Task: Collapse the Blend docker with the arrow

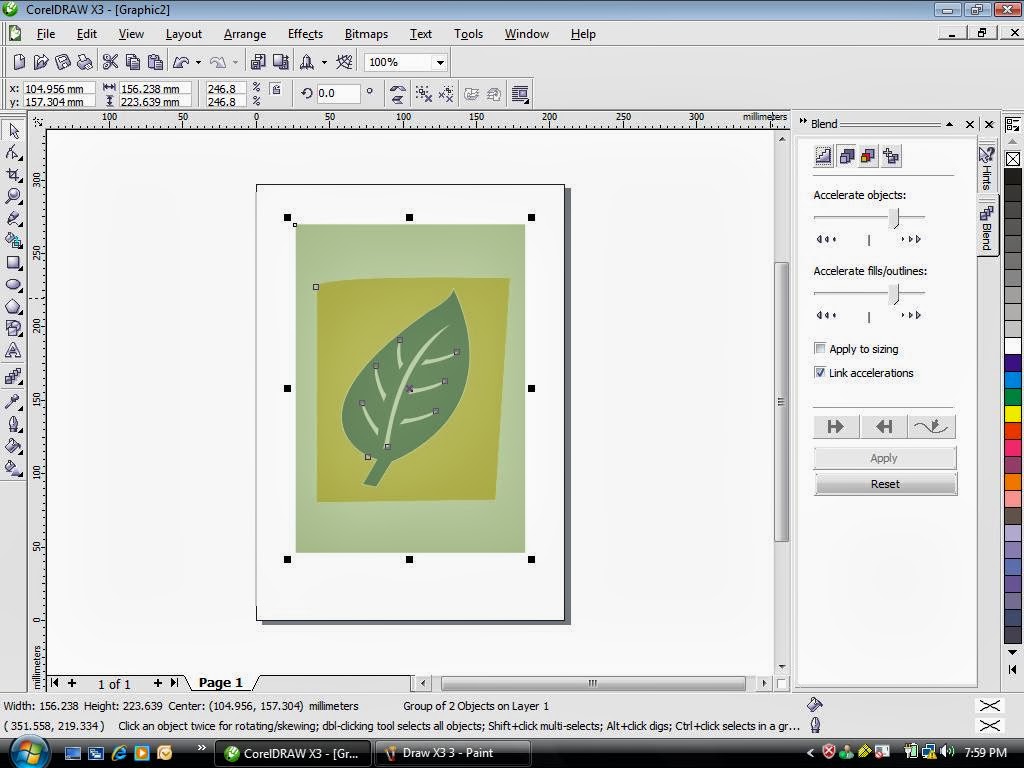Action: (948, 124)
